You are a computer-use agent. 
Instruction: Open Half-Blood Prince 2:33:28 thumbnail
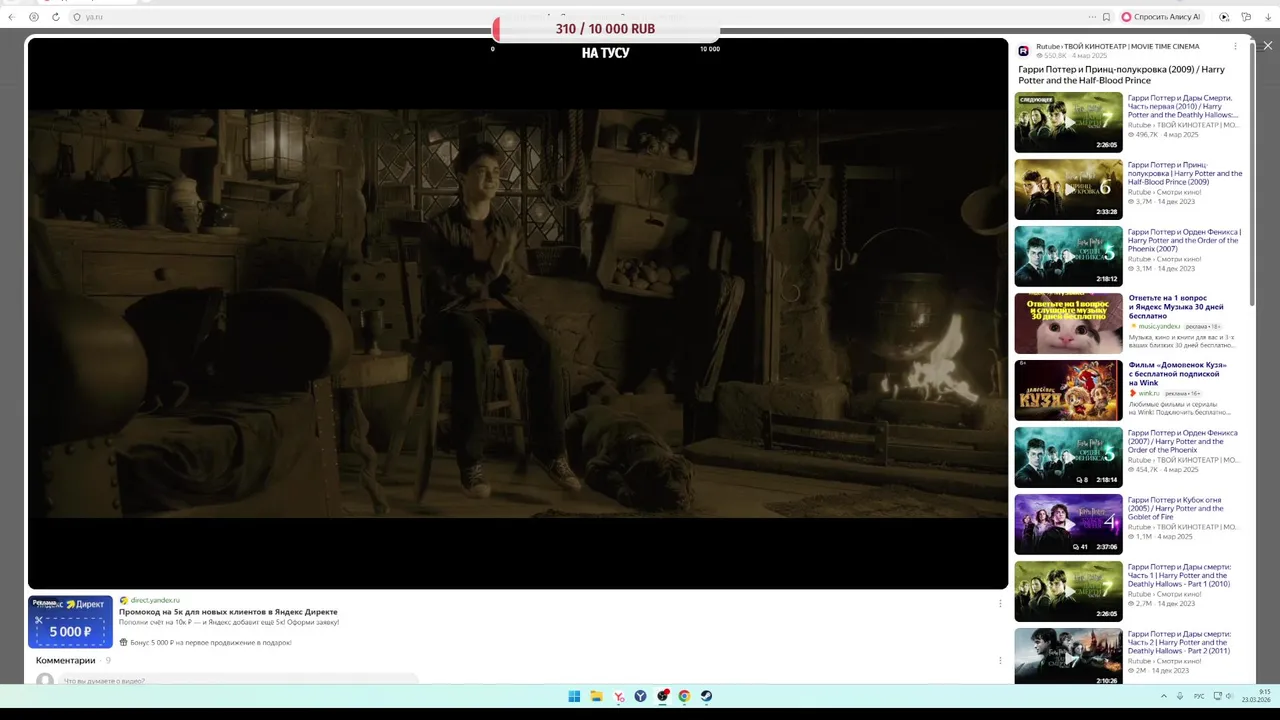(1068, 189)
